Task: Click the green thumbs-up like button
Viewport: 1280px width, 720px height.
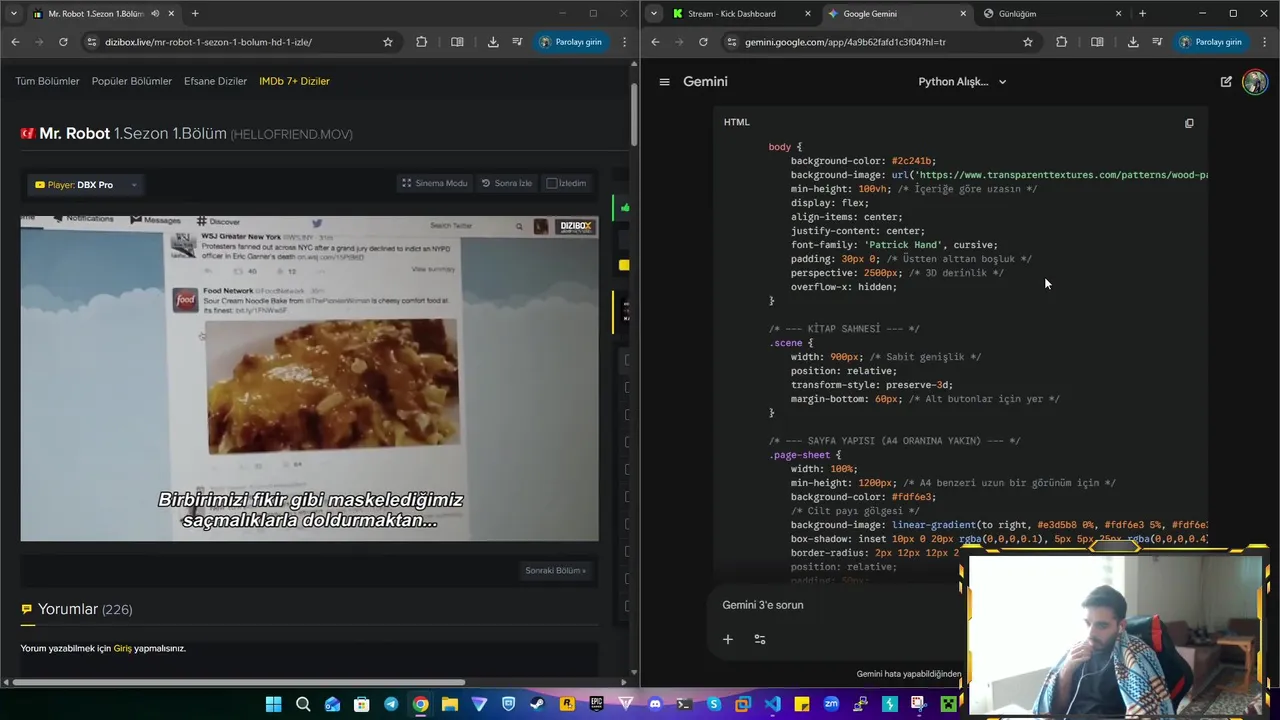Action: click(x=625, y=208)
